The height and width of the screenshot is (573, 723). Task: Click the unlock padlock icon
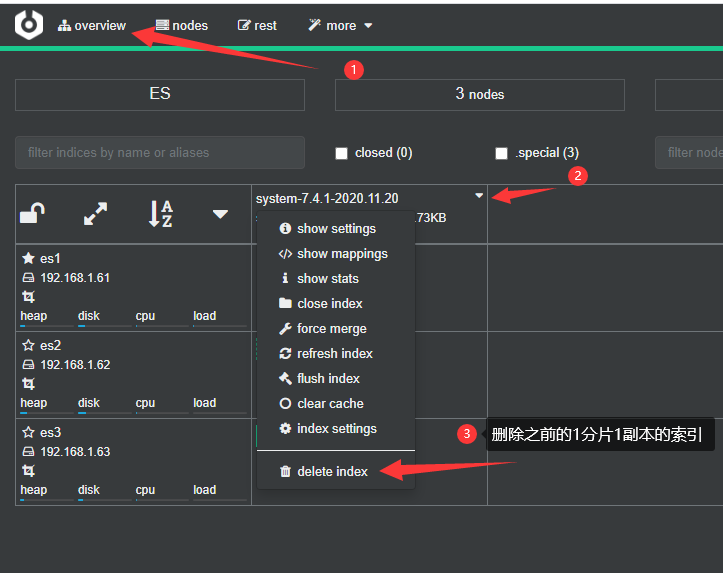[x=32, y=213]
